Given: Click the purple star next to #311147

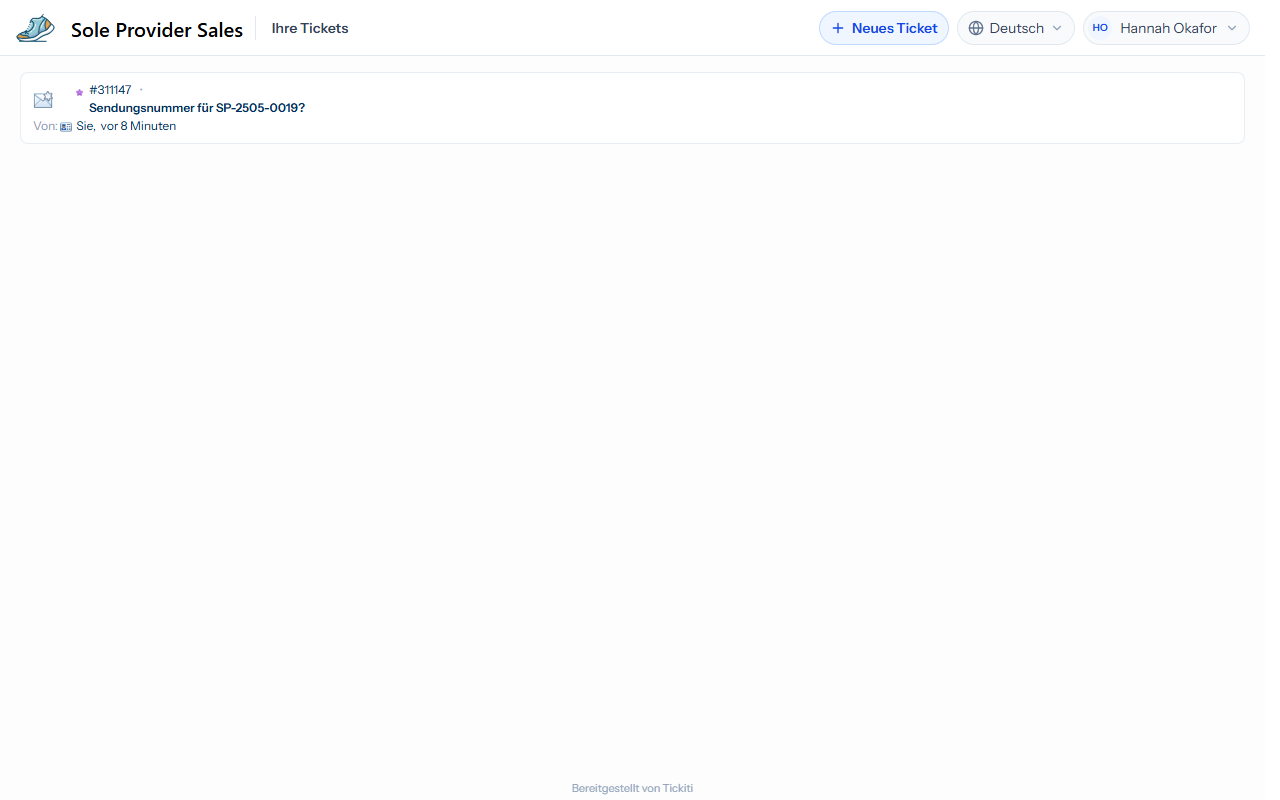Looking at the screenshot, I should click(x=80, y=92).
